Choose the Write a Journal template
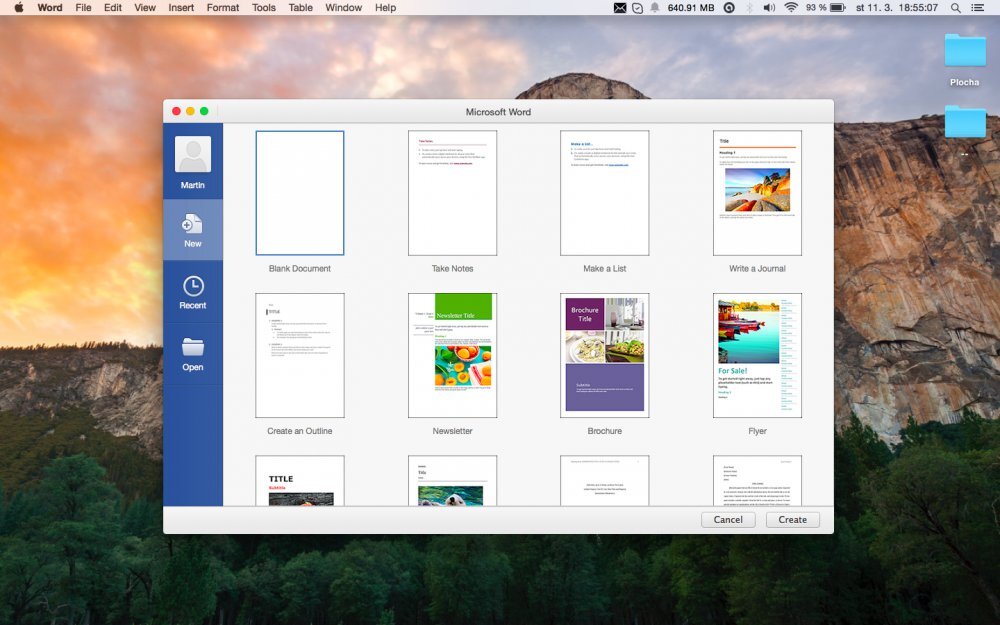Screen dimensions: 1000x625 (x=757, y=193)
